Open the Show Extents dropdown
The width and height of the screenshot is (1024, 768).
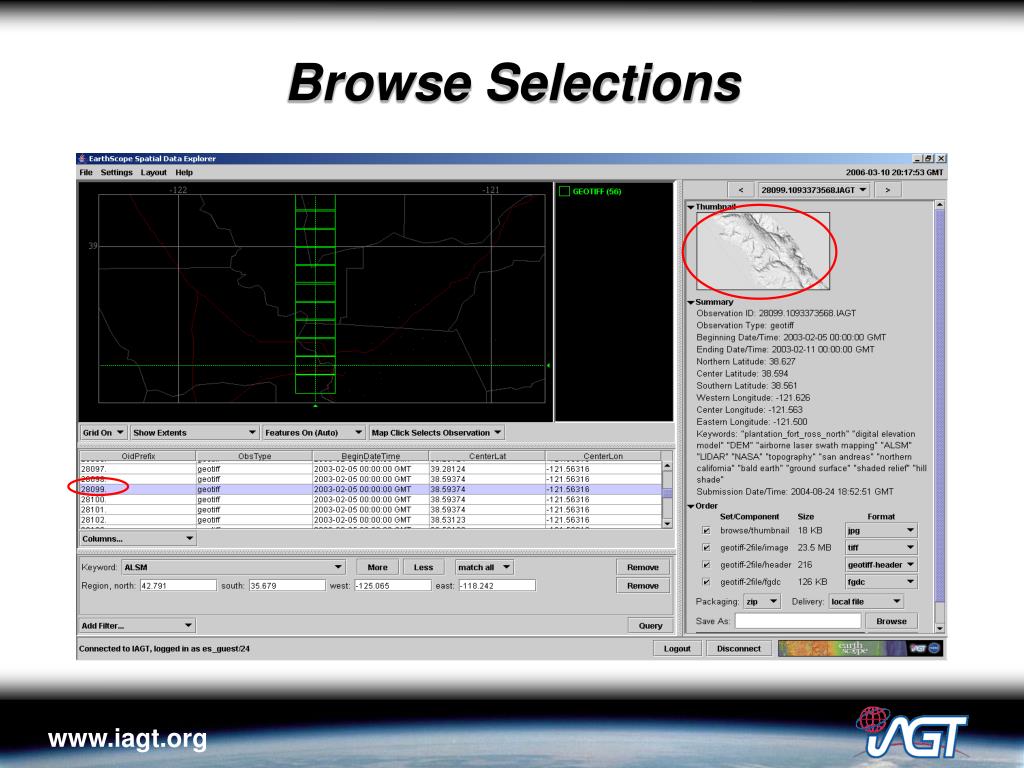194,432
